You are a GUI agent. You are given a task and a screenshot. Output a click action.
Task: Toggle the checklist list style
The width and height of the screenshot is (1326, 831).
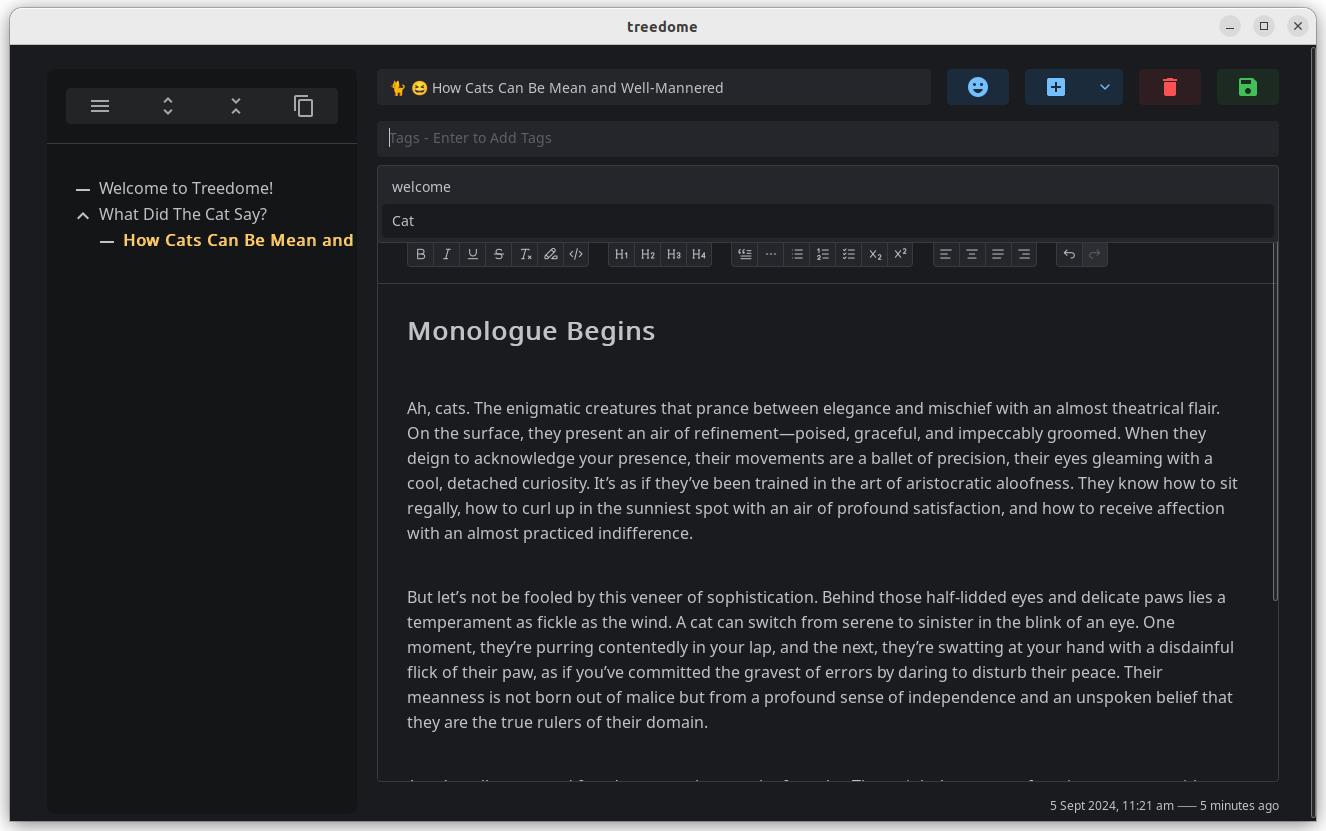coord(848,254)
